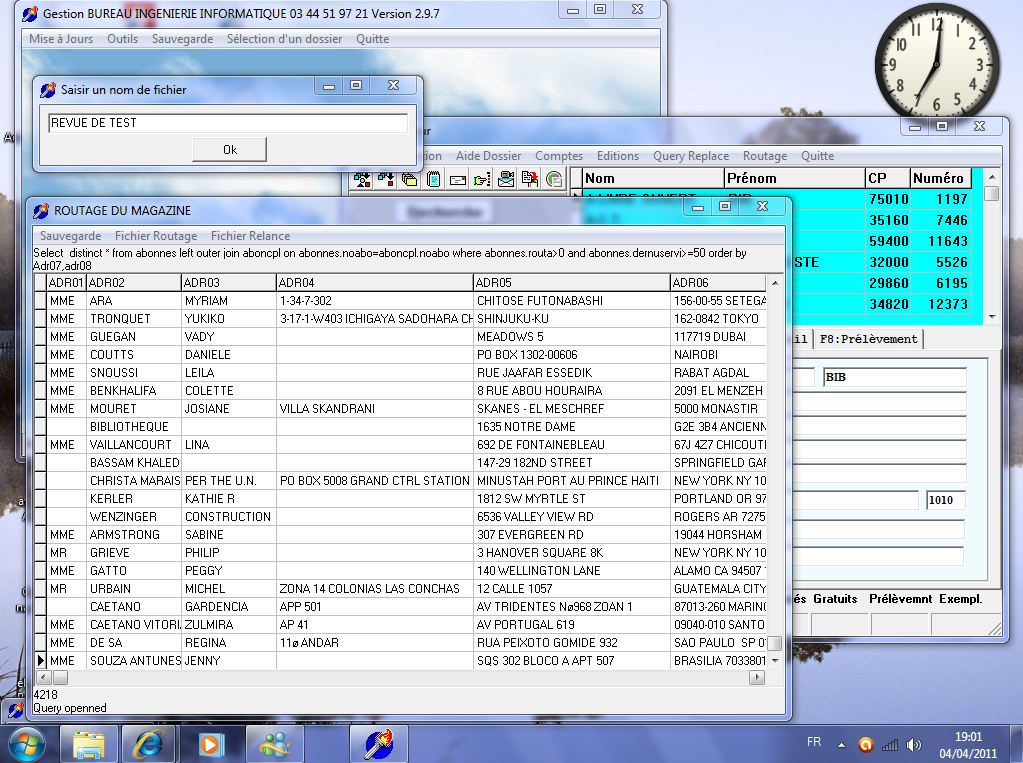Open Internet Explorer from the taskbar
The height and width of the screenshot is (763, 1023).
147,744
